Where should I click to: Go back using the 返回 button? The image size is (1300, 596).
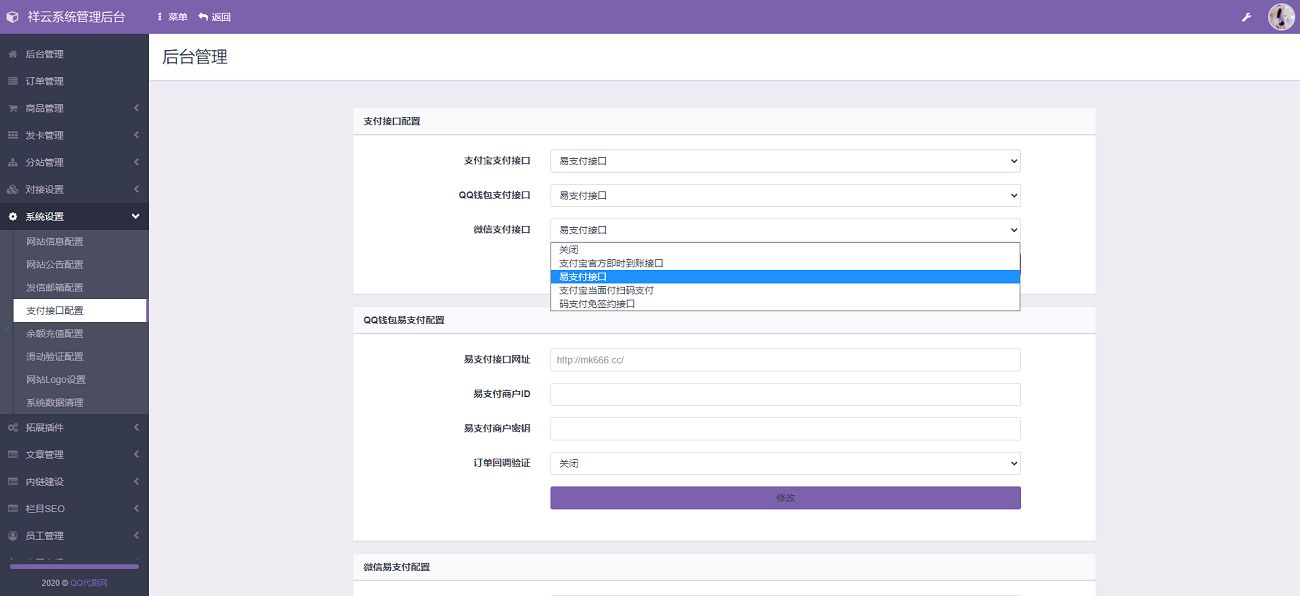pos(215,17)
